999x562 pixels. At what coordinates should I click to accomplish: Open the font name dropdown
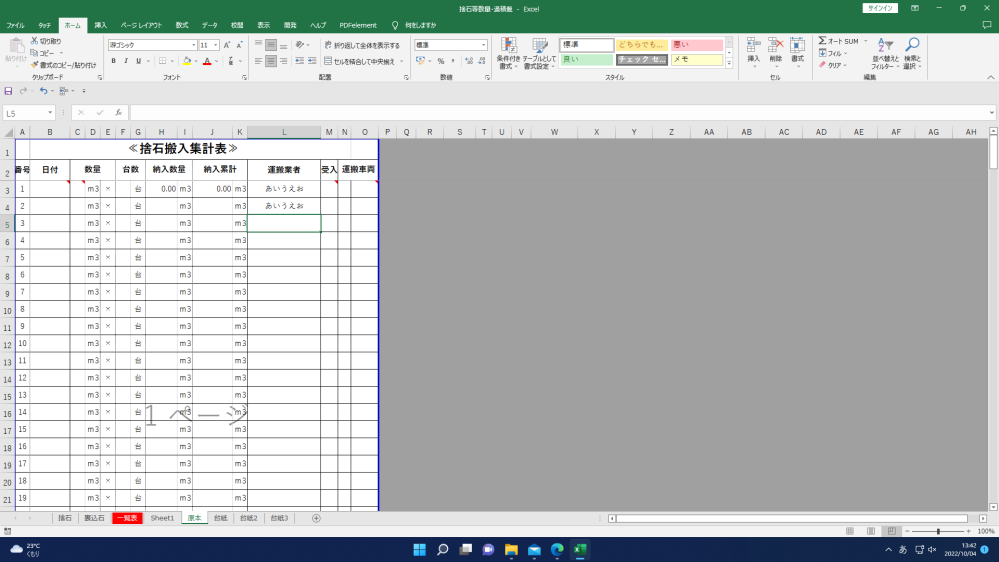(194, 45)
